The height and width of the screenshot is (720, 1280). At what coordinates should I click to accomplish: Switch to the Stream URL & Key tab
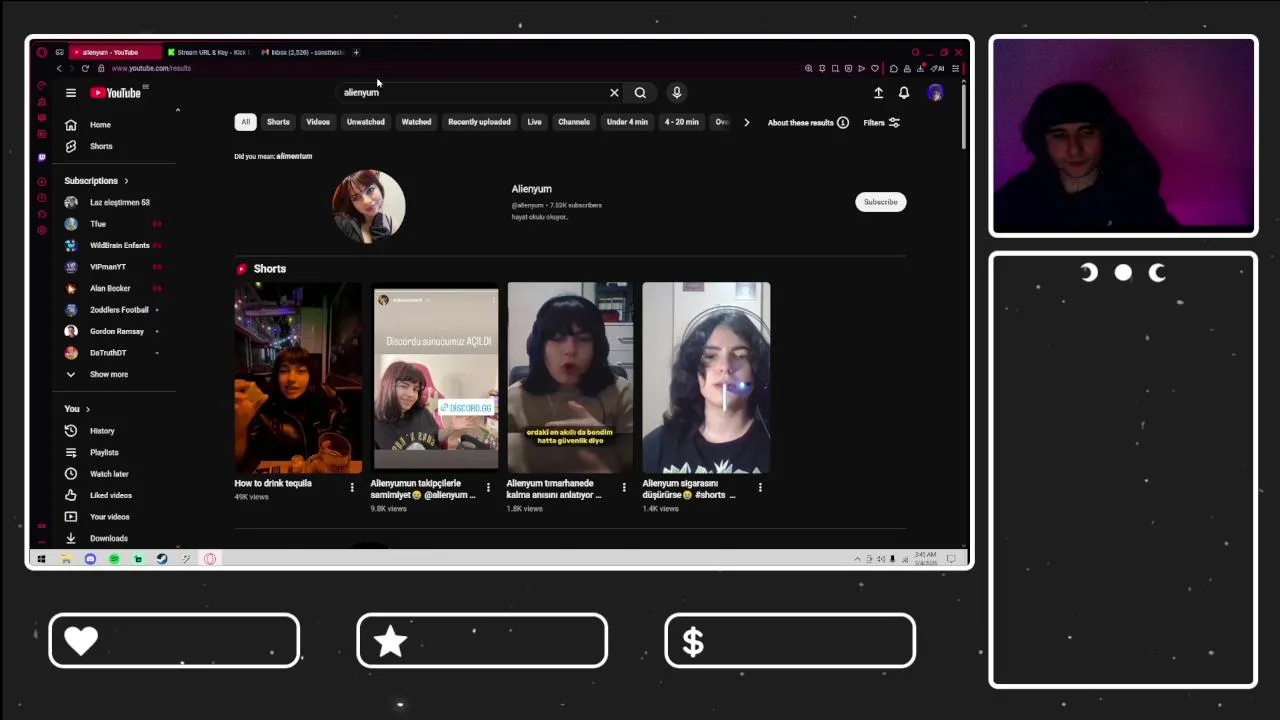pos(210,52)
